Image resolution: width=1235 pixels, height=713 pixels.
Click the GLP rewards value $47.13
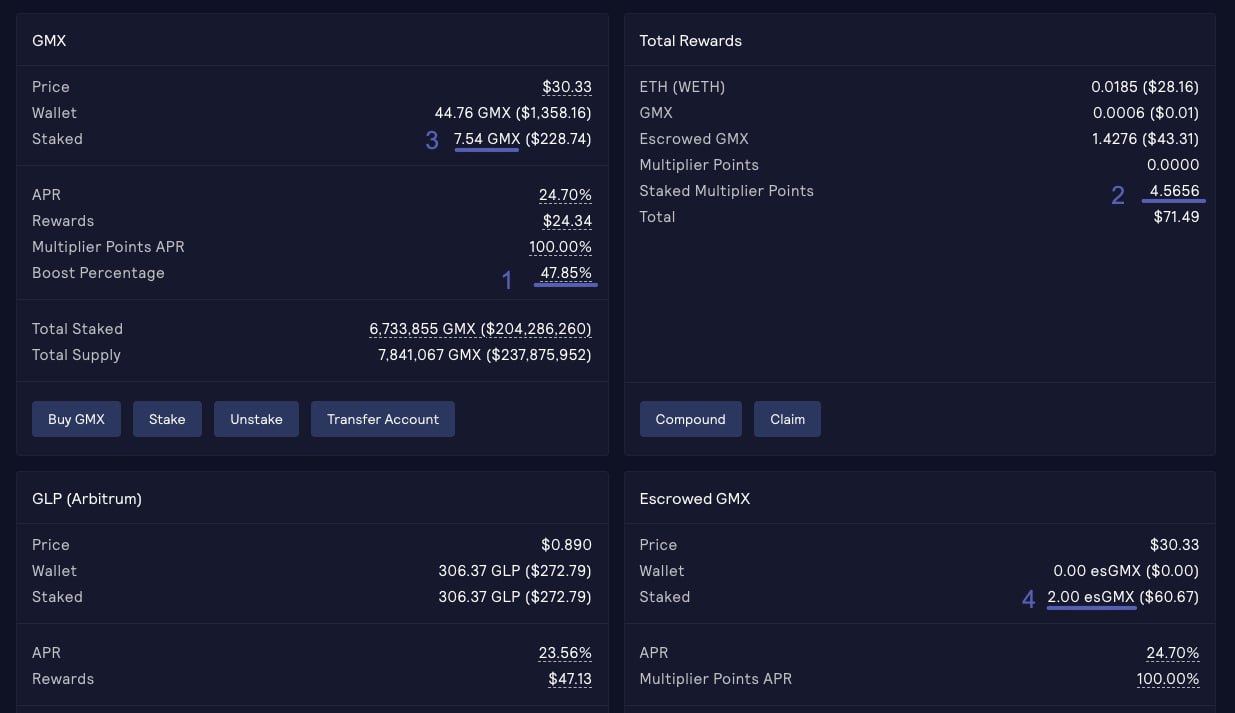(569, 679)
